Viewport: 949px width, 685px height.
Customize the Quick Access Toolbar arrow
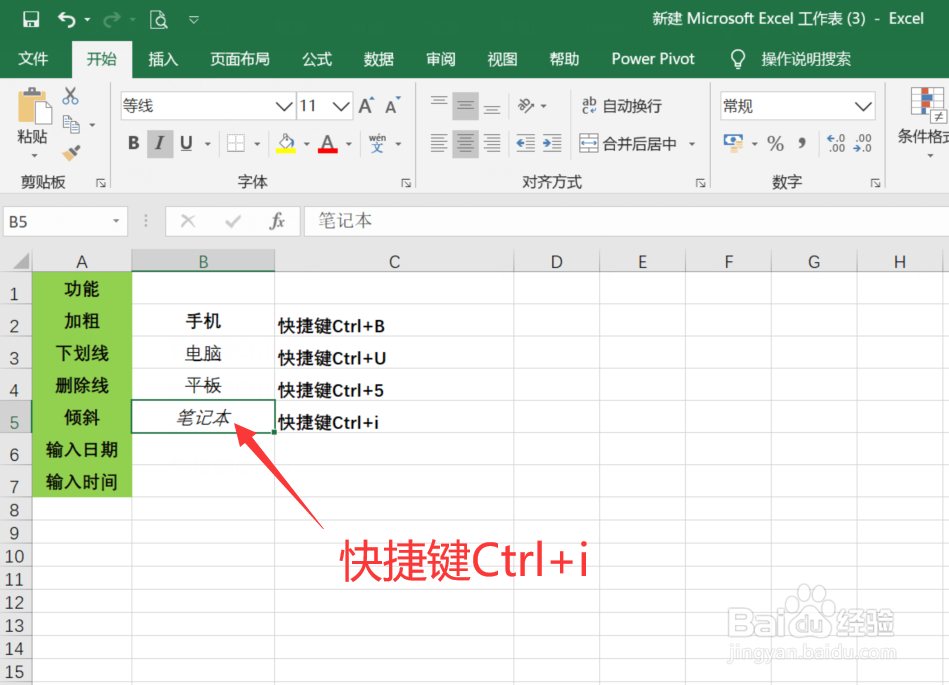[x=194, y=20]
